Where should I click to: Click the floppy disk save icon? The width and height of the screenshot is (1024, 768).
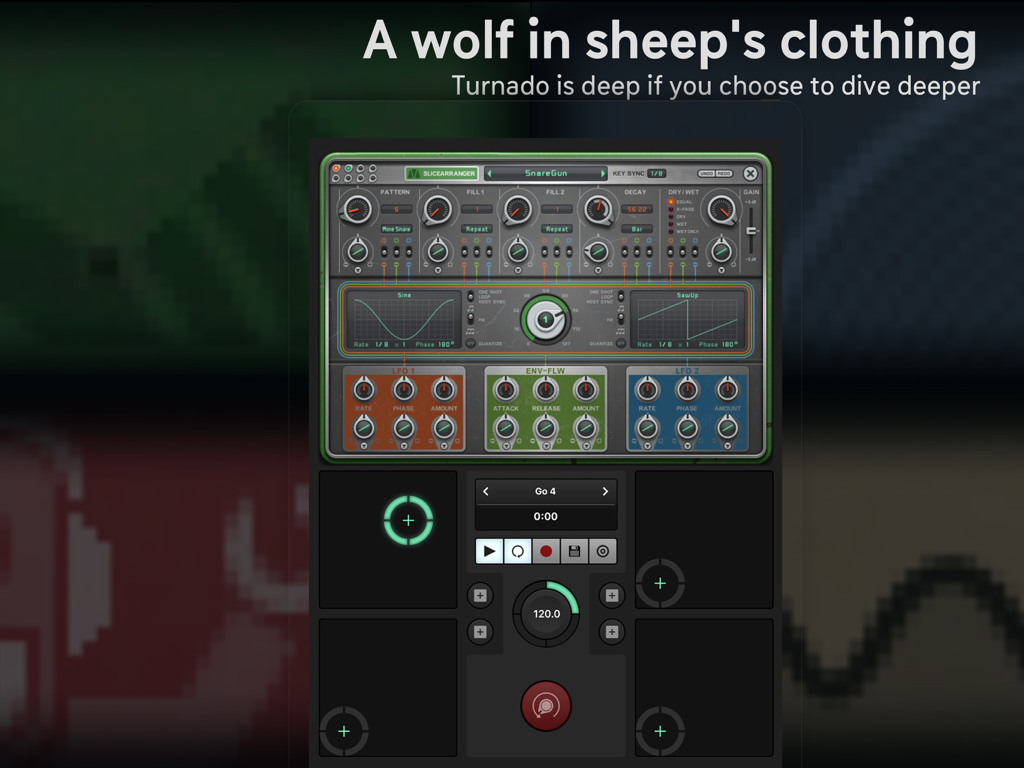pyautogui.click(x=573, y=551)
